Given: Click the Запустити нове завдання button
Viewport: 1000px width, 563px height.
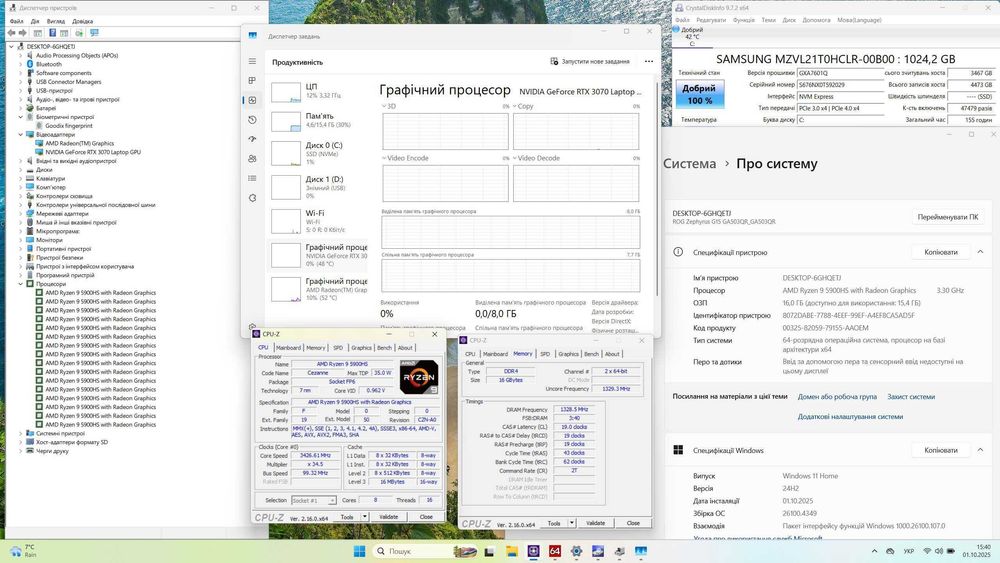Looking at the screenshot, I should tap(590, 61).
